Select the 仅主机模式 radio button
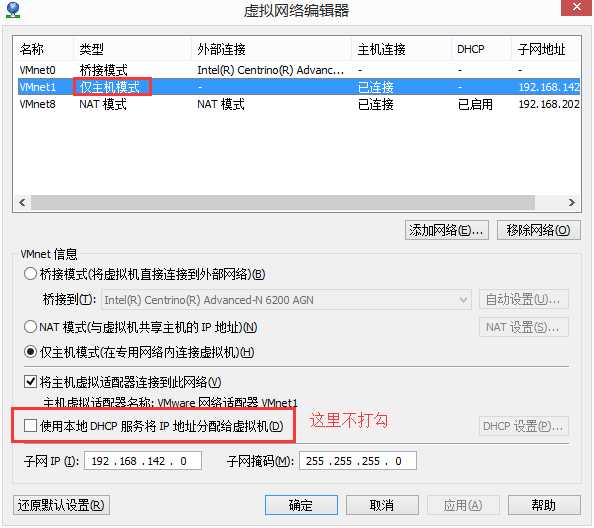594x528 pixels. point(30,352)
